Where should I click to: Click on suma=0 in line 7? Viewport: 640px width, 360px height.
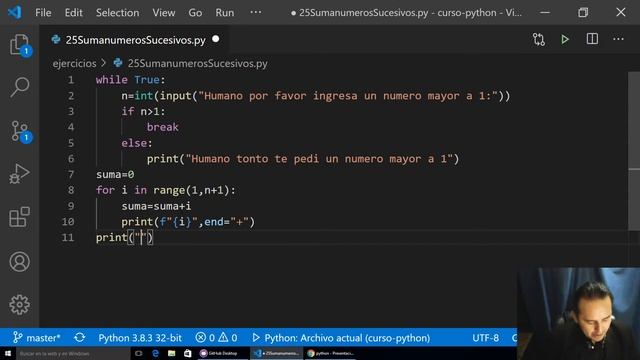click(115, 175)
